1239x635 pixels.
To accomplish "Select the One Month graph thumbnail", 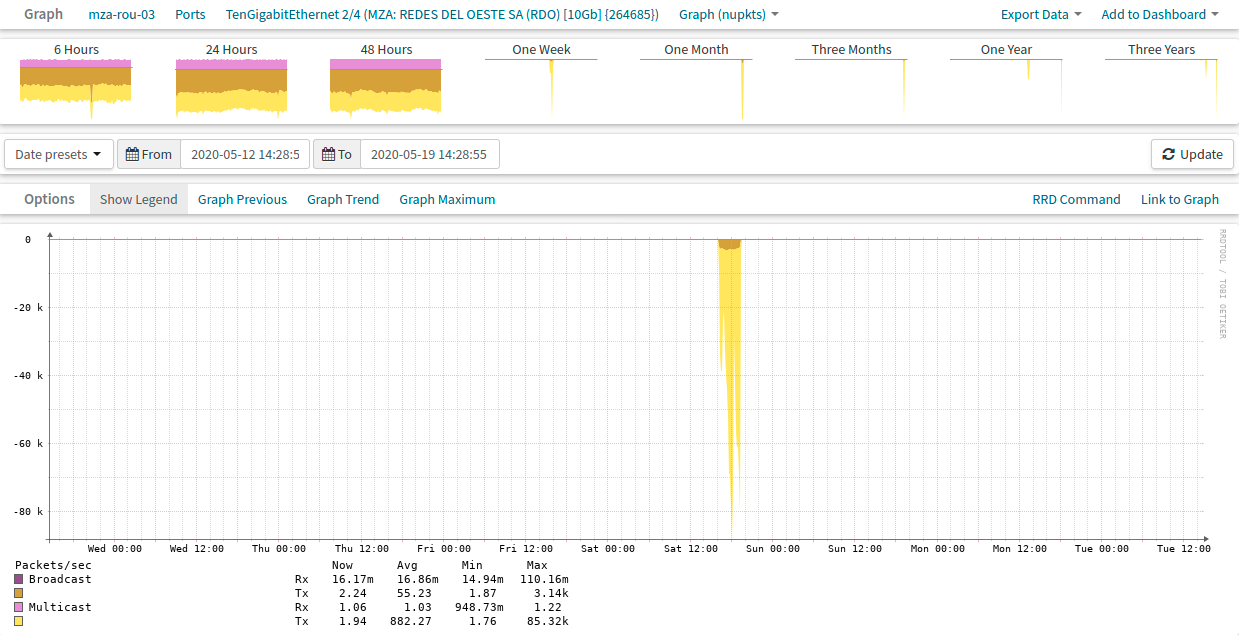I will click(696, 85).
